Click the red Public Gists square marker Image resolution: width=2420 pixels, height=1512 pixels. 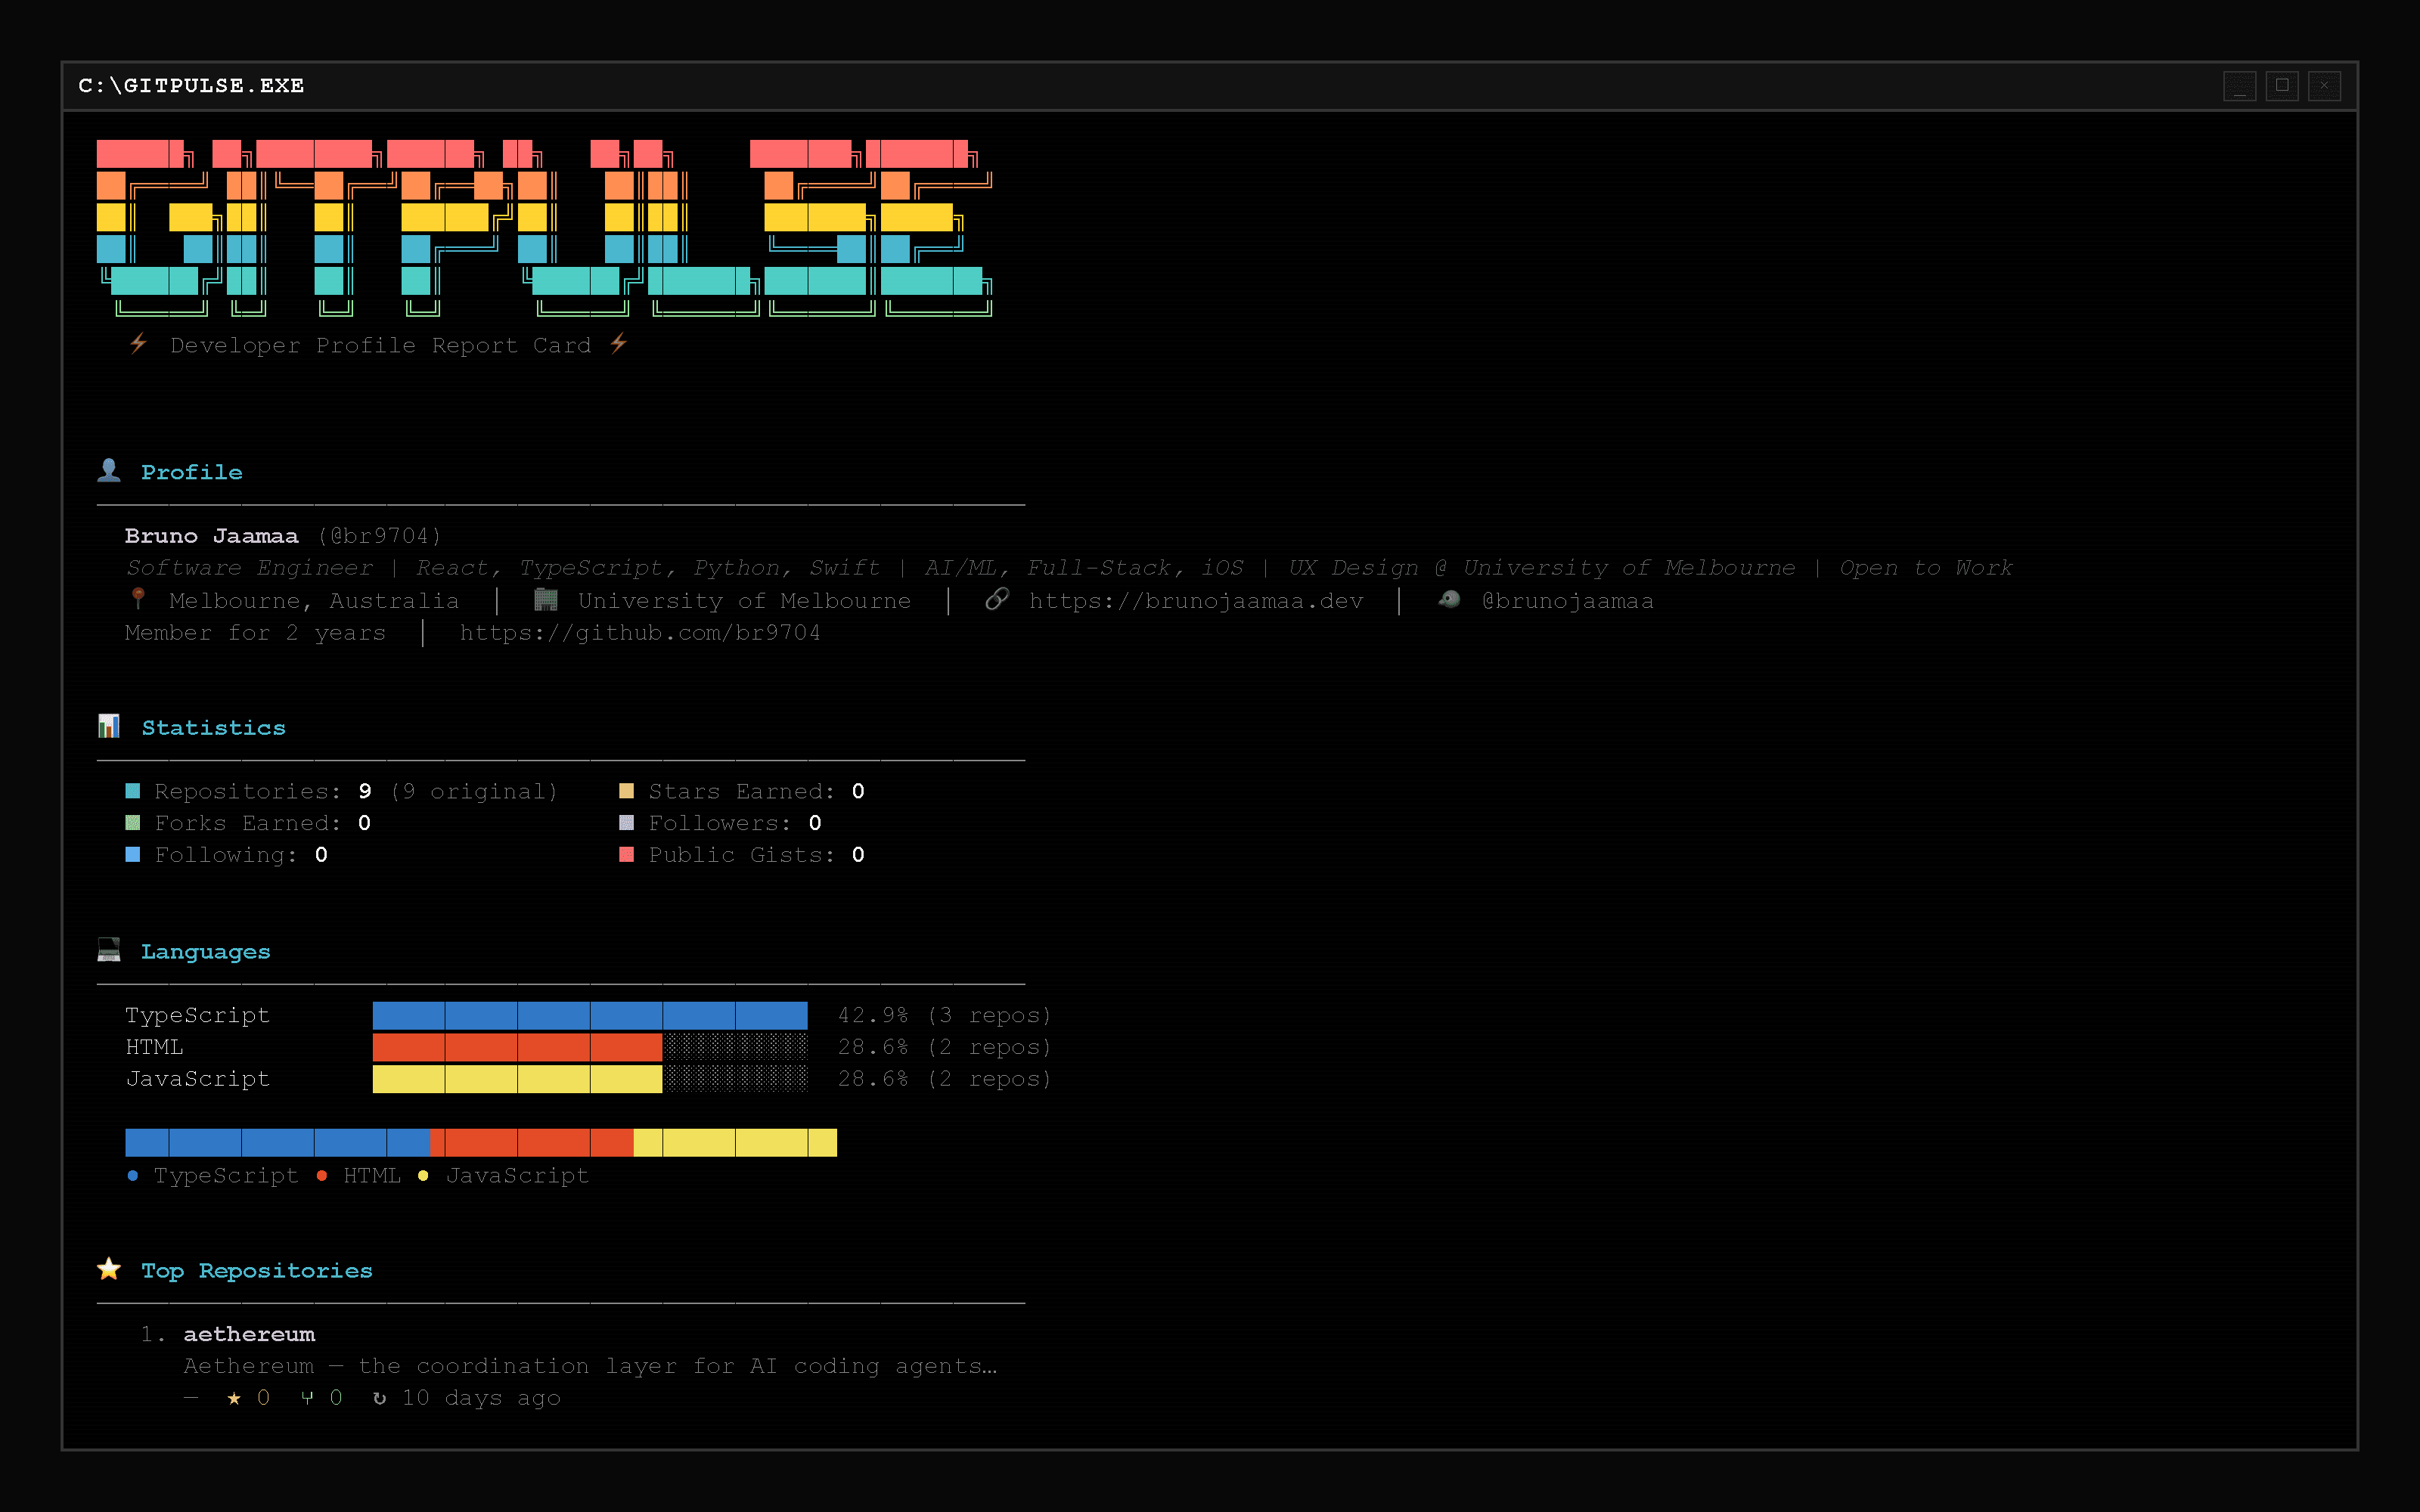[x=627, y=855]
